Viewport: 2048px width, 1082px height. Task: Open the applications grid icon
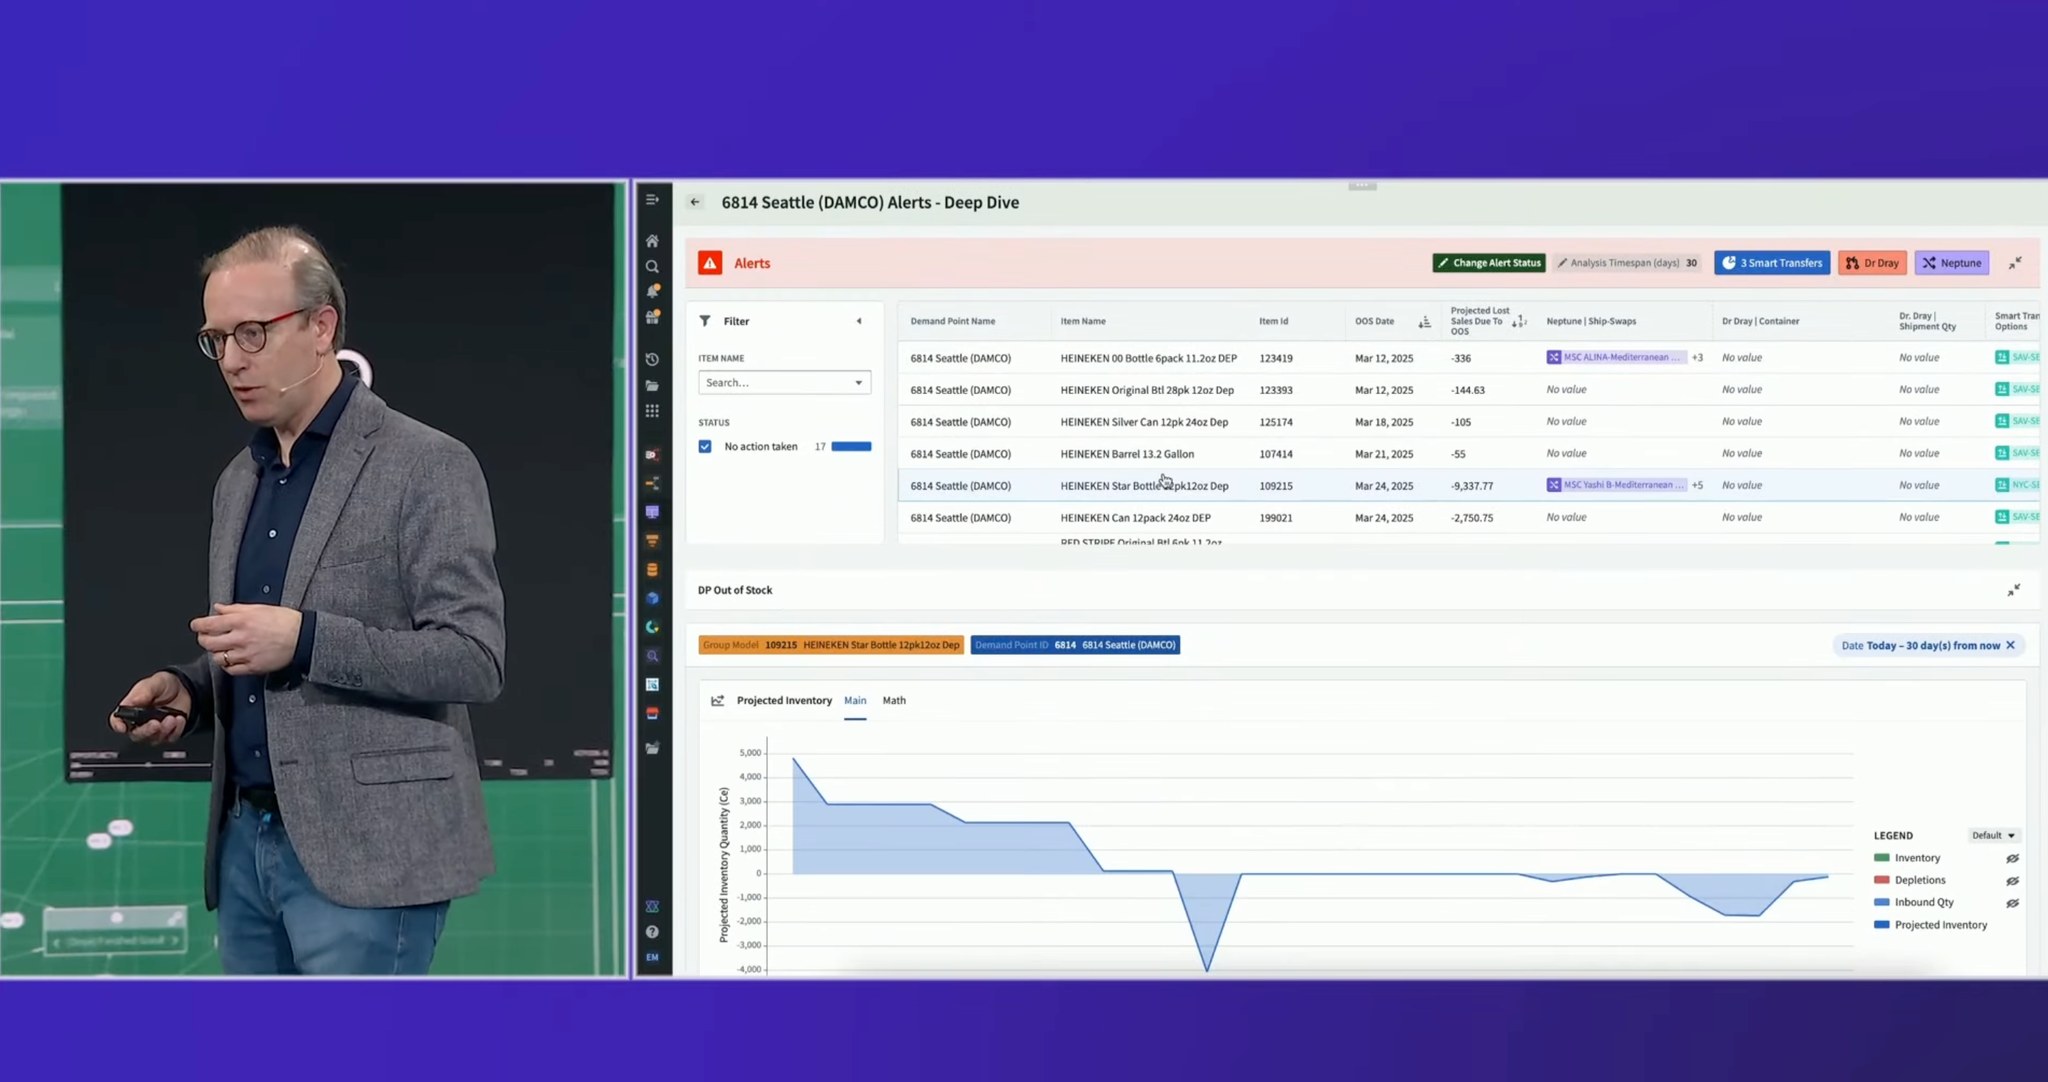coord(652,411)
